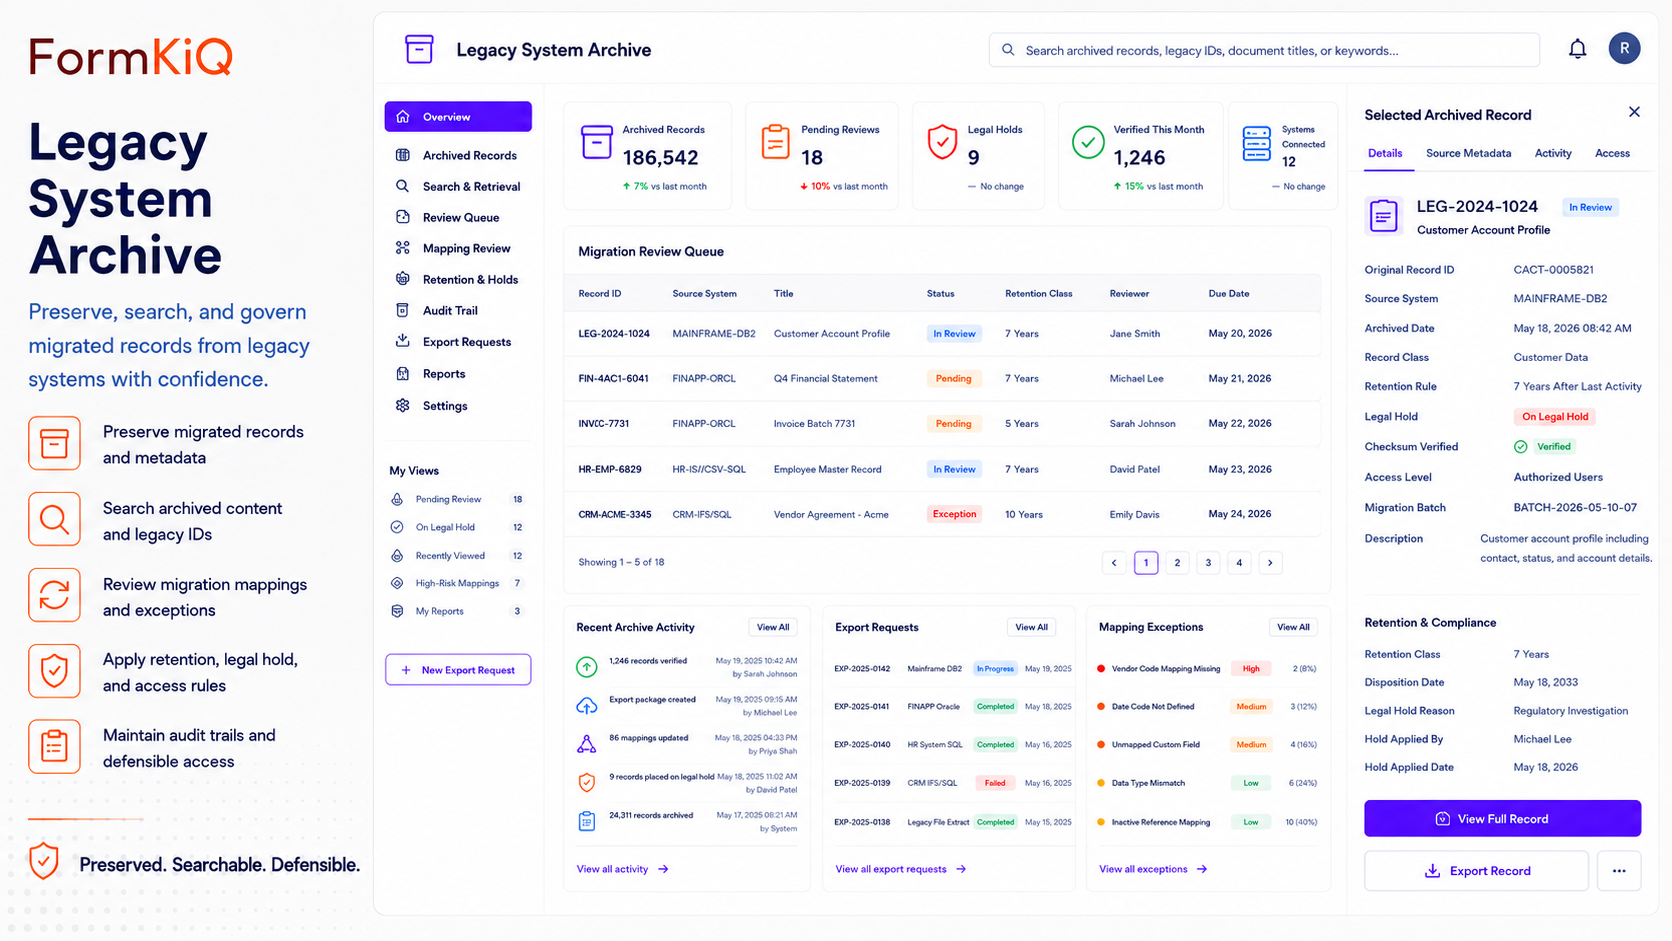The height and width of the screenshot is (941, 1672).
Task: Select page 4 in pagination
Action: pos(1239,563)
